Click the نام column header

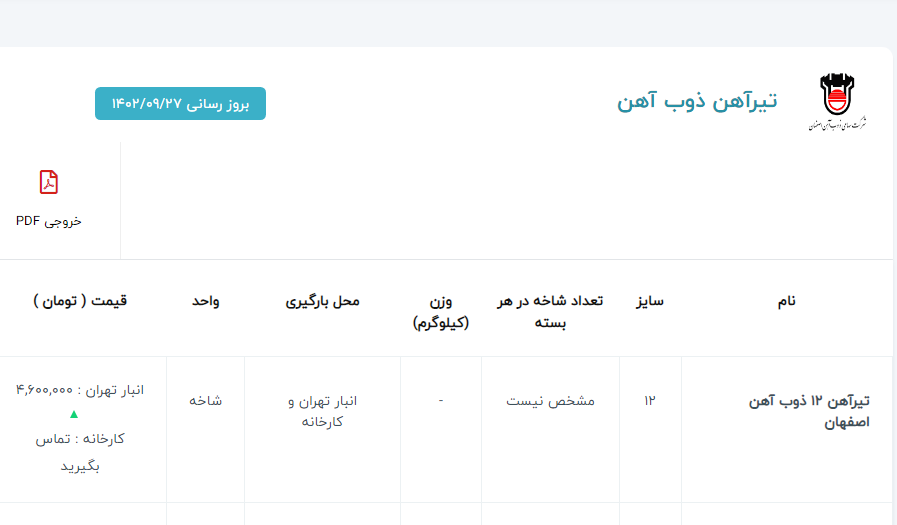(786, 301)
